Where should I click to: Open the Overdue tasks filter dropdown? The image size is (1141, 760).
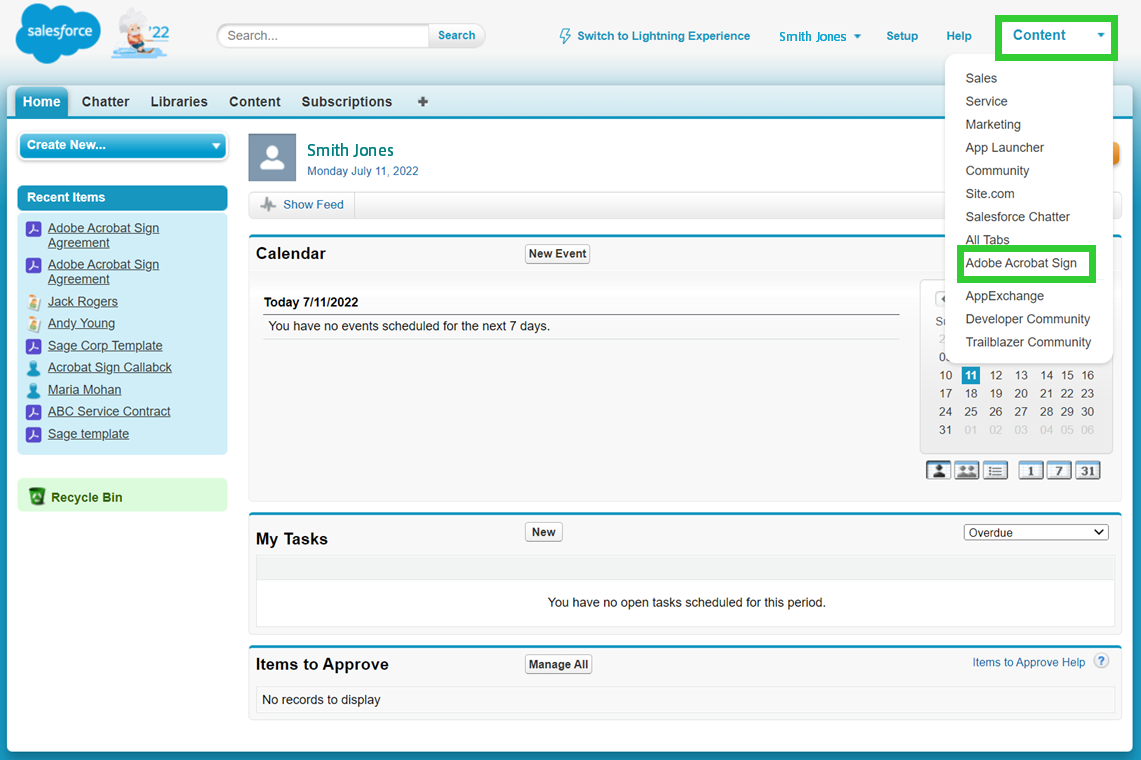pos(1036,532)
